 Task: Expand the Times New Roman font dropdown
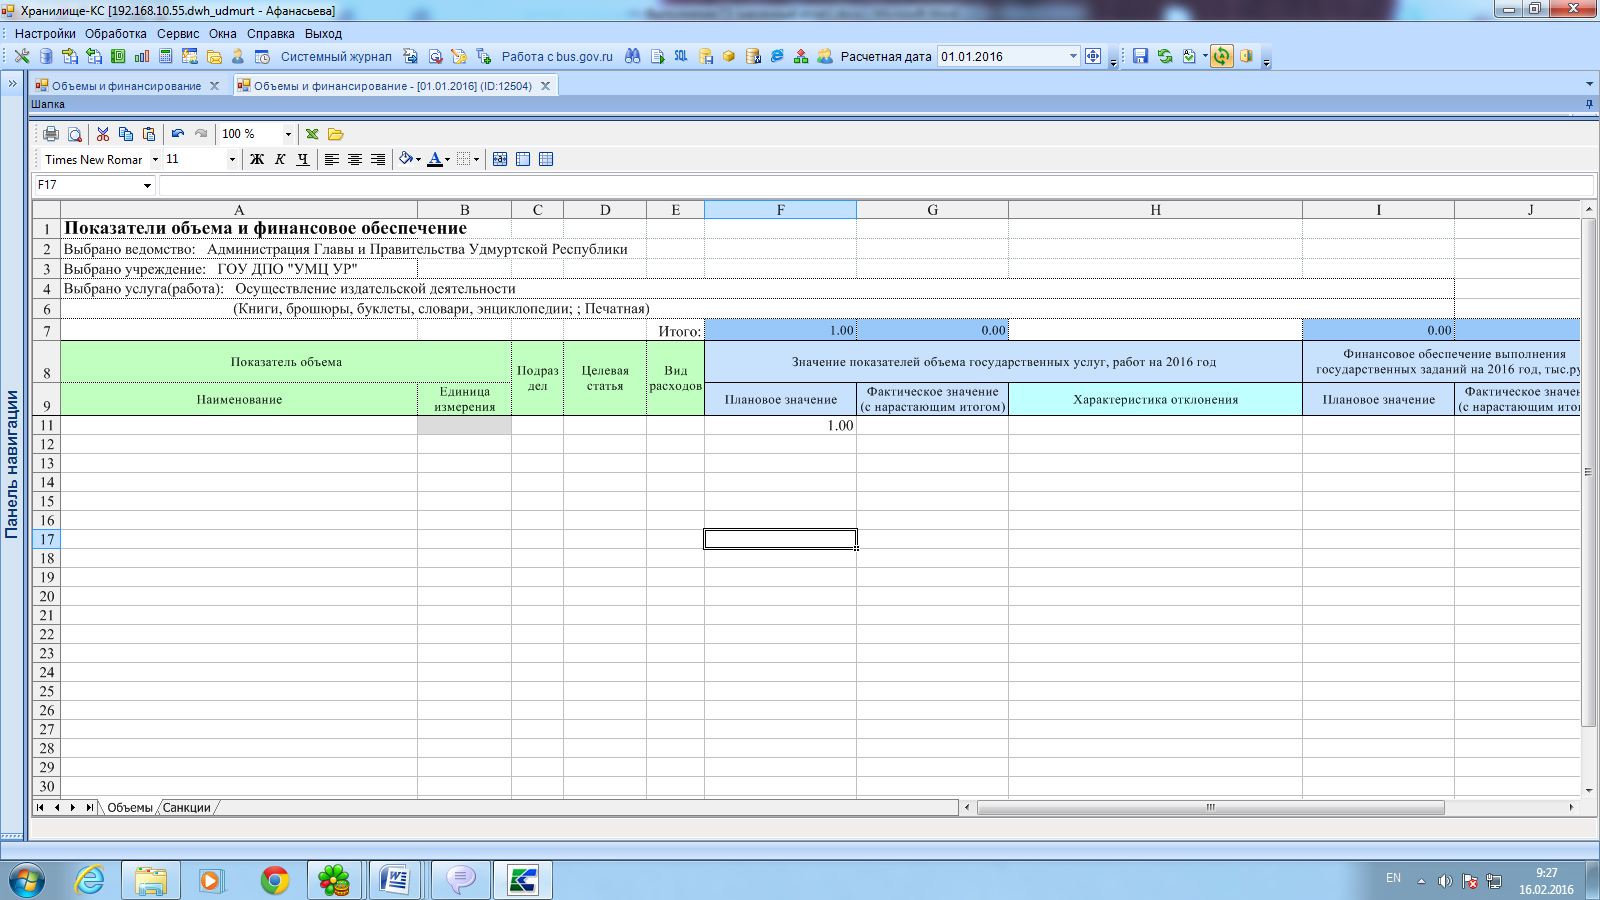[155, 160]
